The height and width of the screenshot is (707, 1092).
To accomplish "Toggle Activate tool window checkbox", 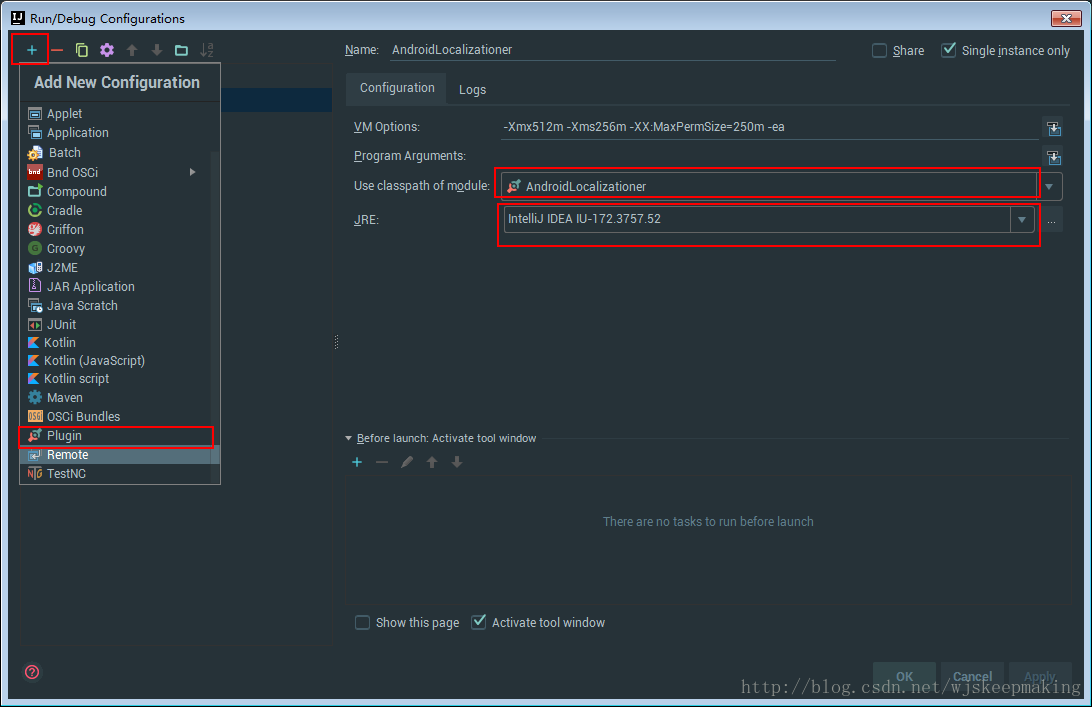I will click(478, 622).
